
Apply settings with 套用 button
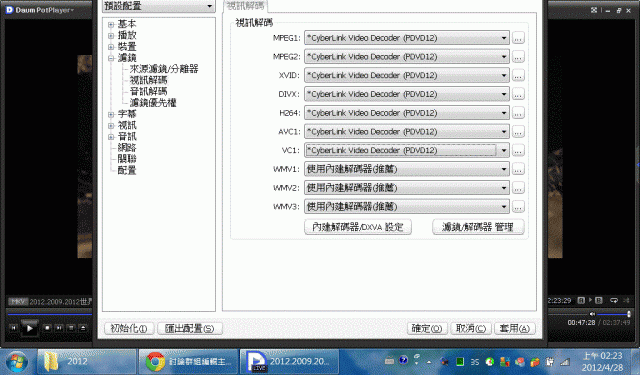[515, 328]
